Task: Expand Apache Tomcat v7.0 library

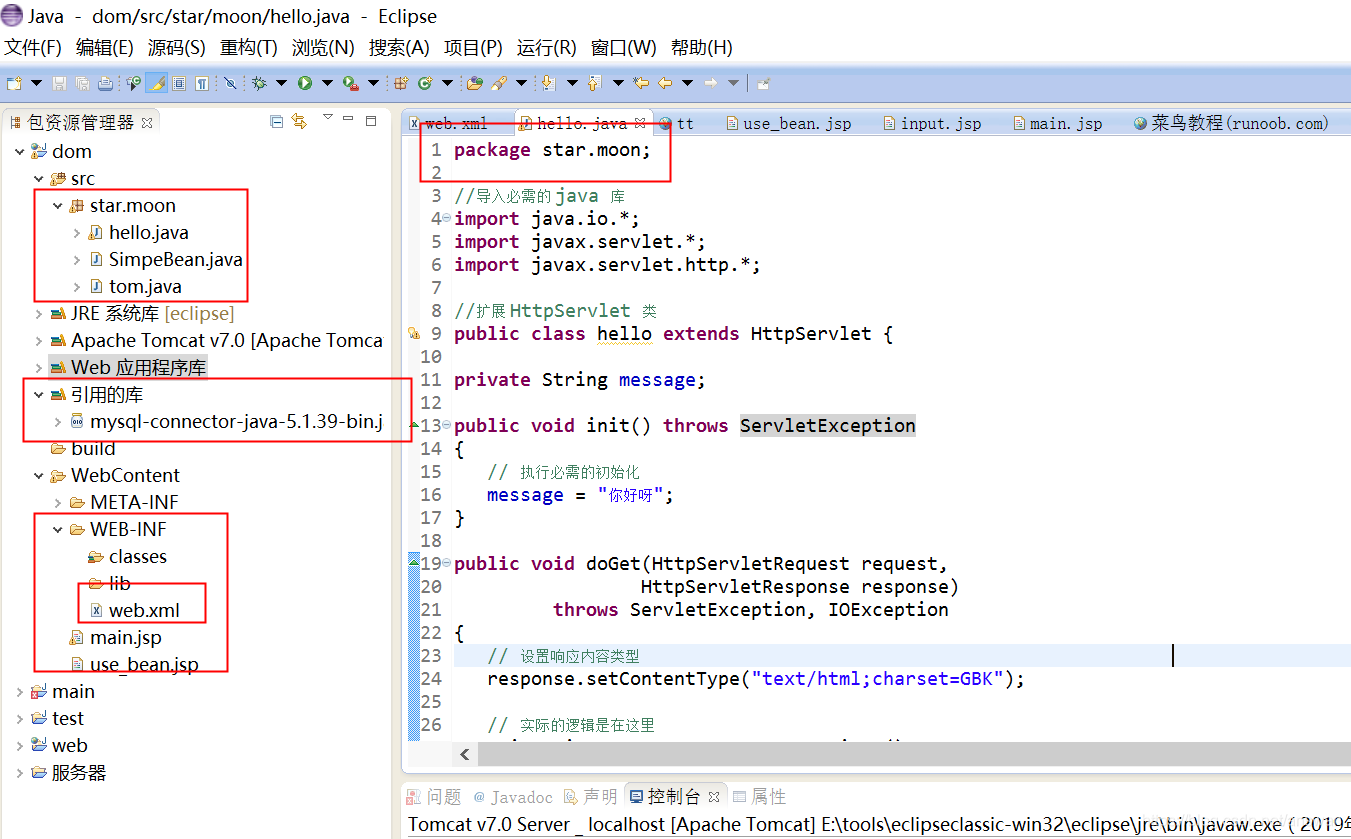Action: pyautogui.click(x=39, y=341)
